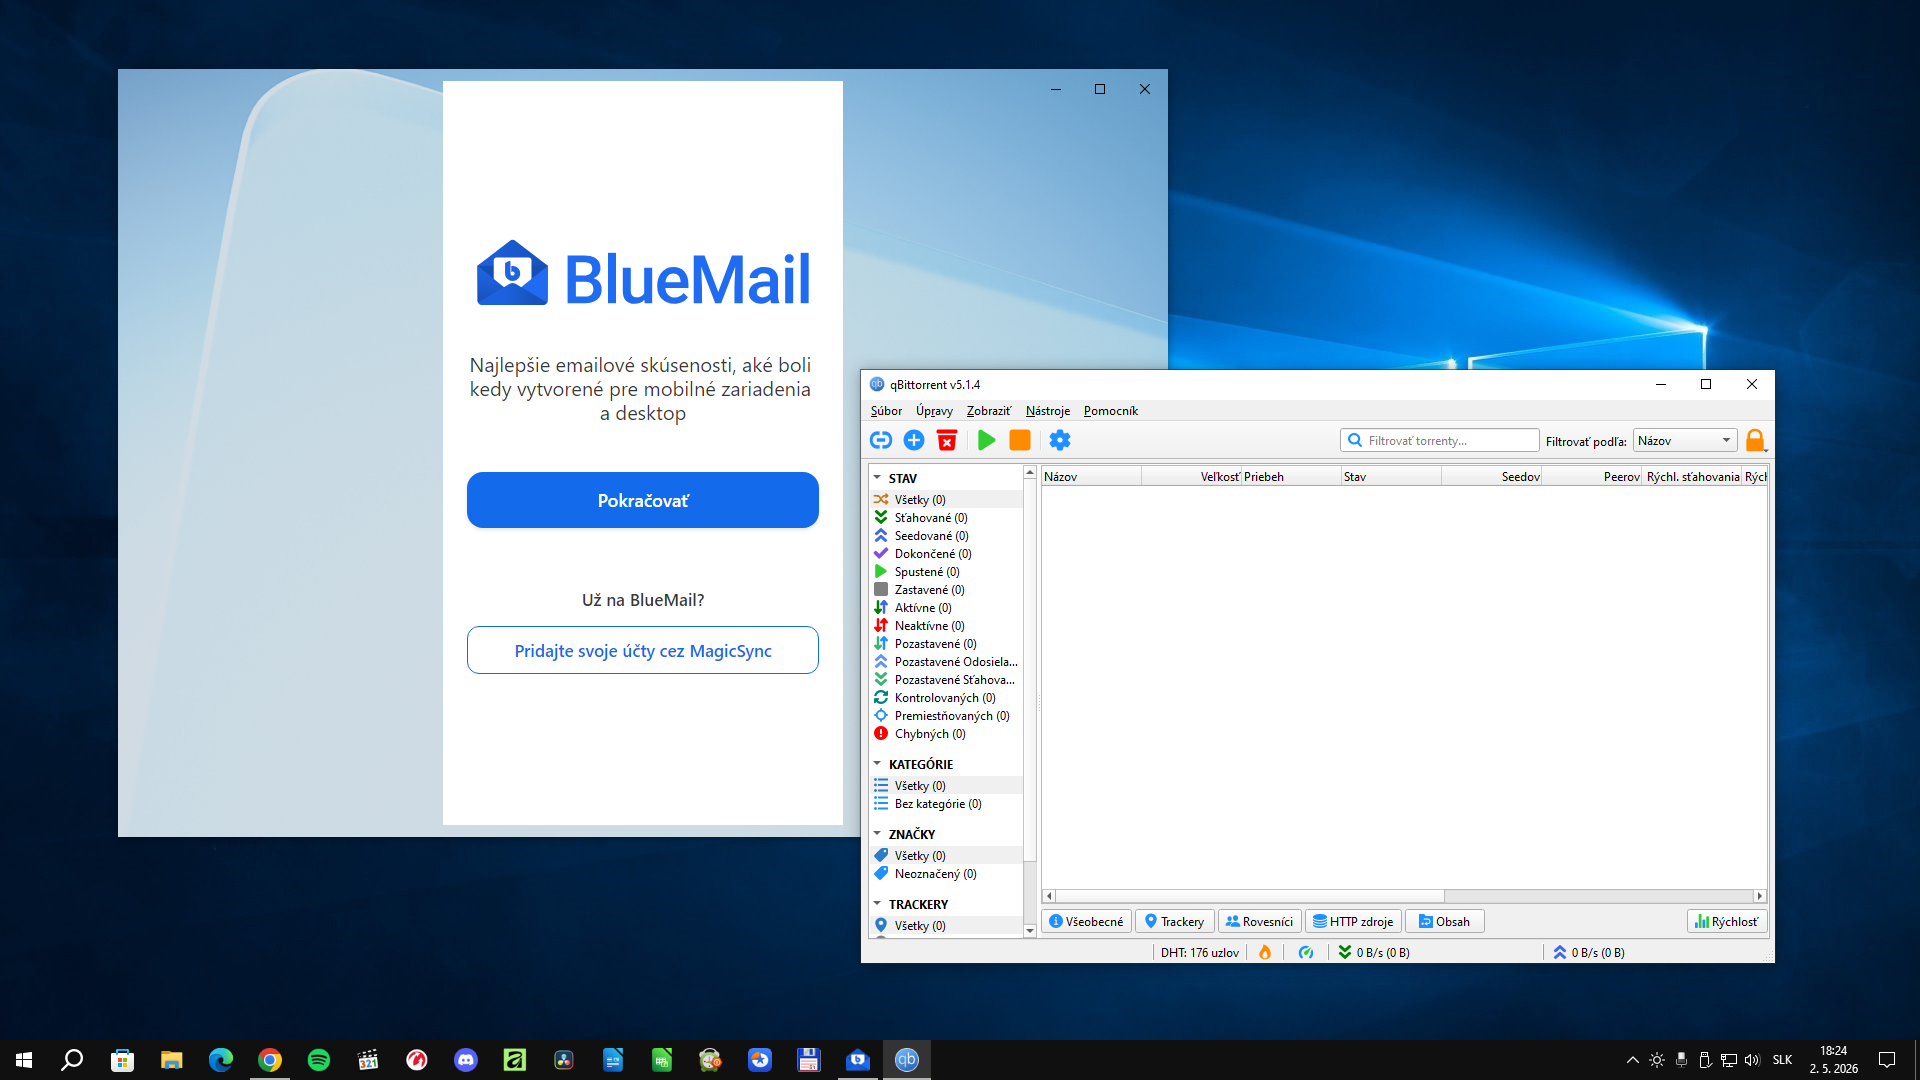Open the Nástroje menu
Viewport: 1920px width, 1080px height.
1047,411
